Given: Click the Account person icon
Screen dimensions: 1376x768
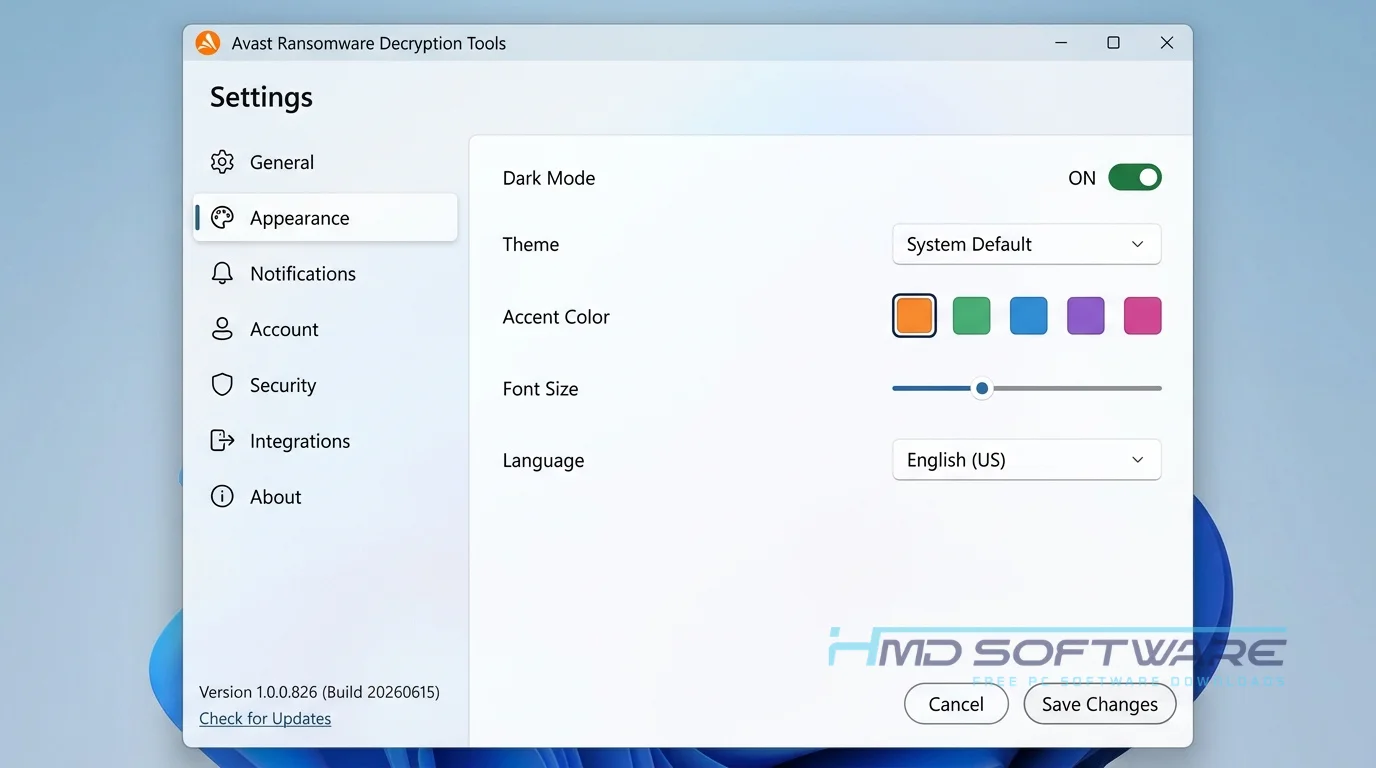Looking at the screenshot, I should pos(222,329).
